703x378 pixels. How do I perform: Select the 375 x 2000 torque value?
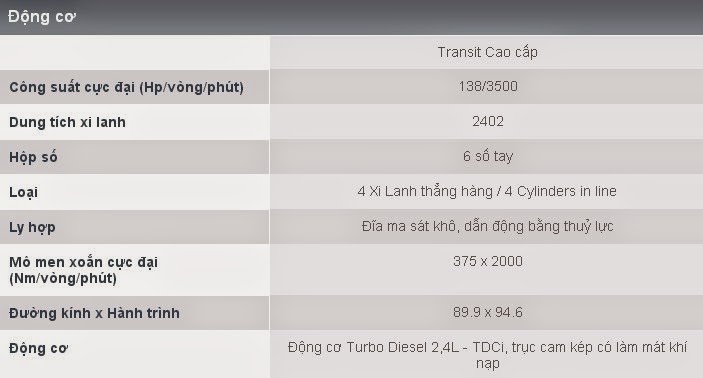[488, 261]
